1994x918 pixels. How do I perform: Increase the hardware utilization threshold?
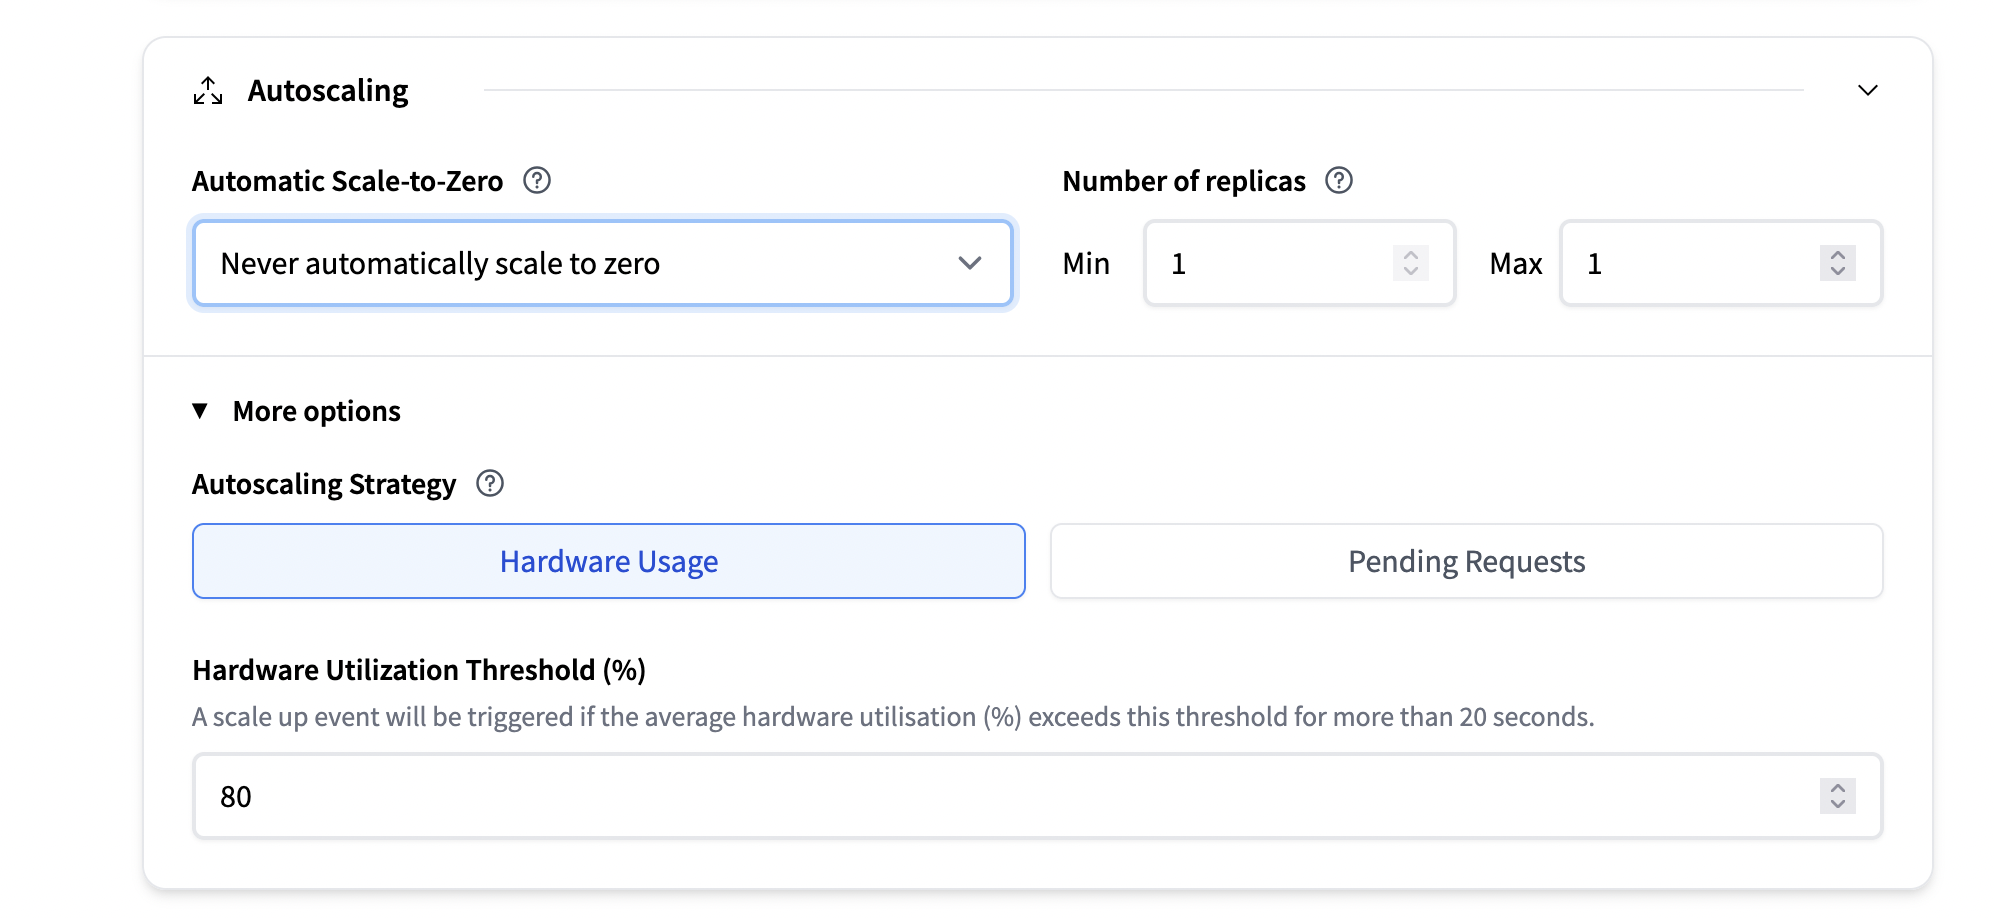(1837, 788)
